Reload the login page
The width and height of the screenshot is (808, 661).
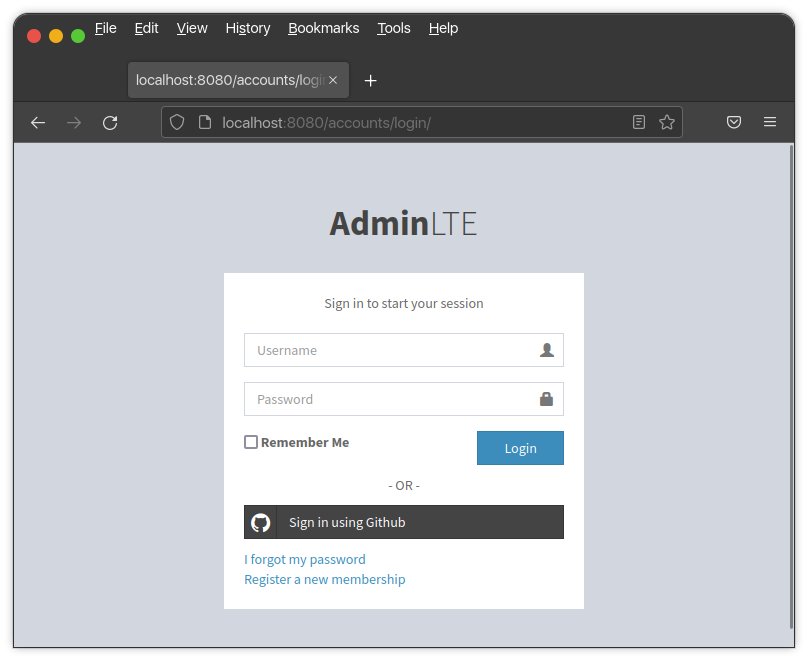coord(110,123)
